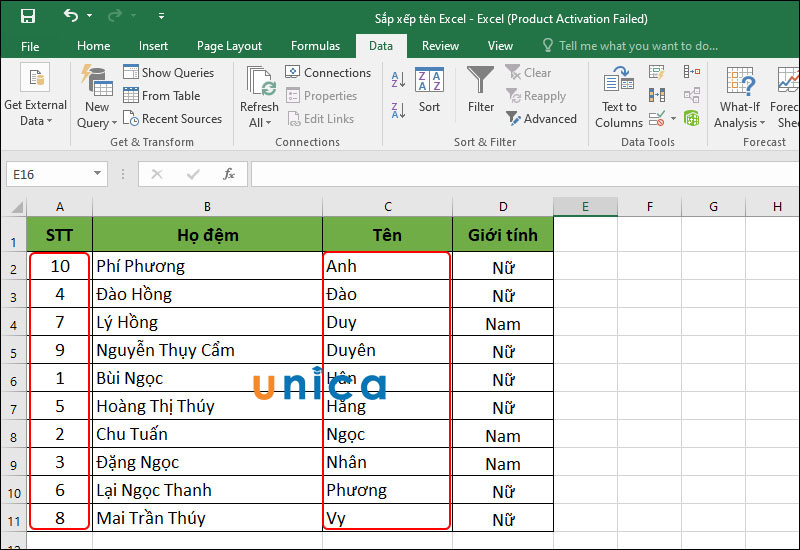The width and height of the screenshot is (800, 550).
Task: Open Get External Data menu
Action: click(35, 95)
